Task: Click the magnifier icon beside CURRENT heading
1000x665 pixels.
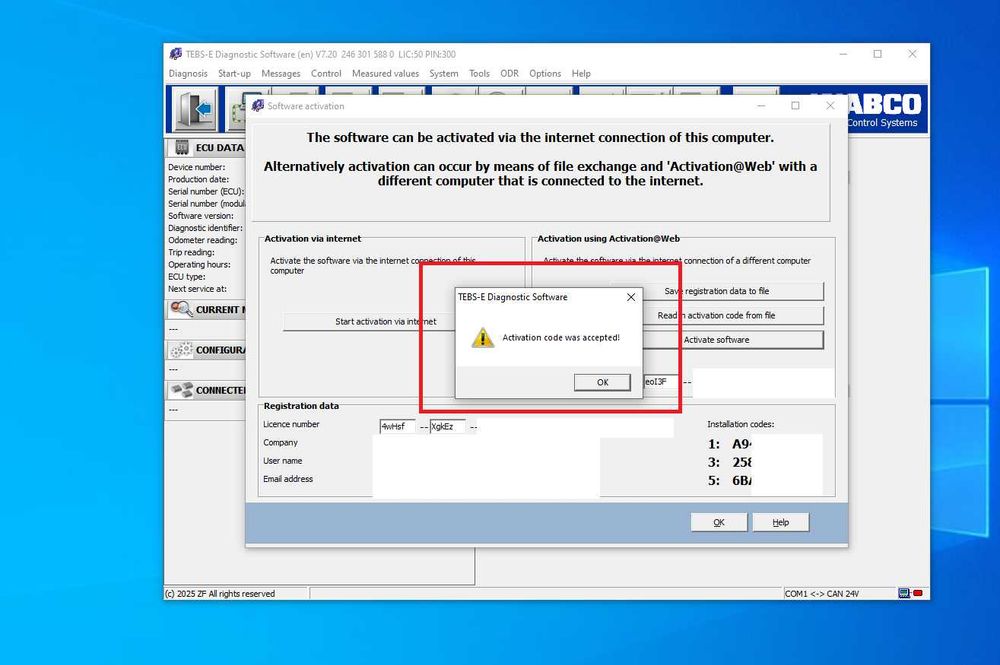Action: 181,309
